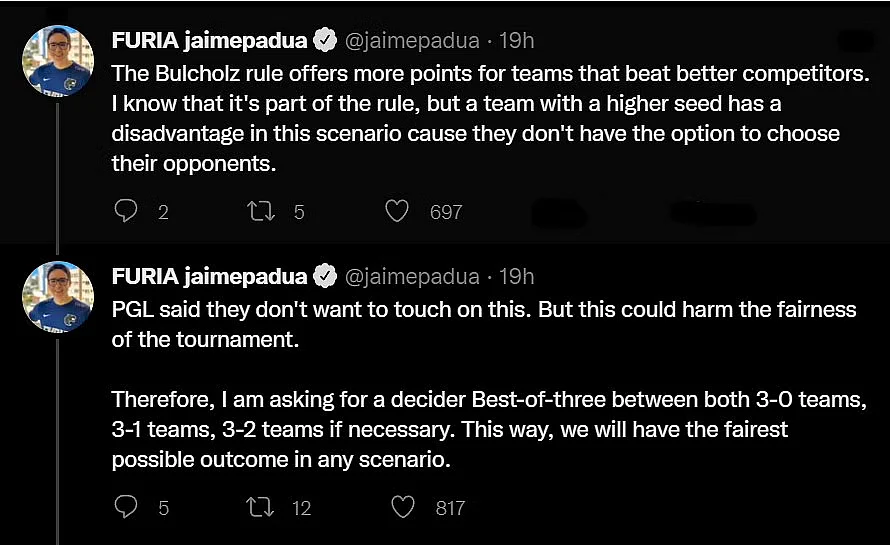Open tweet text about decider Best-of-three
890x545 pixels.
489,429
